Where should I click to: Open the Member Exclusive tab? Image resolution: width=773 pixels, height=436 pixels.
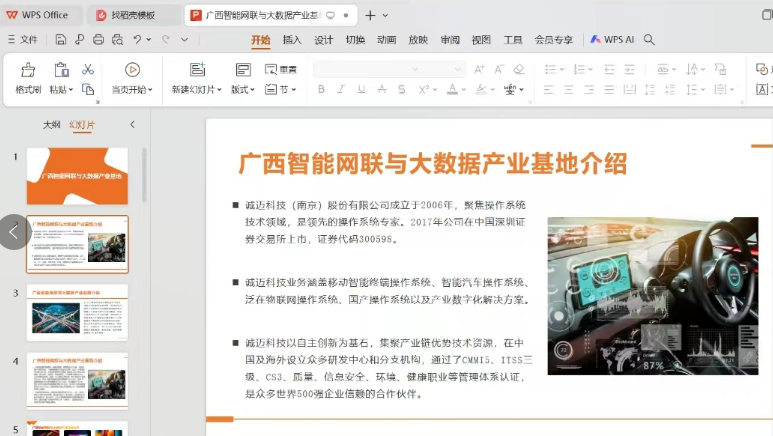point(554,40)
